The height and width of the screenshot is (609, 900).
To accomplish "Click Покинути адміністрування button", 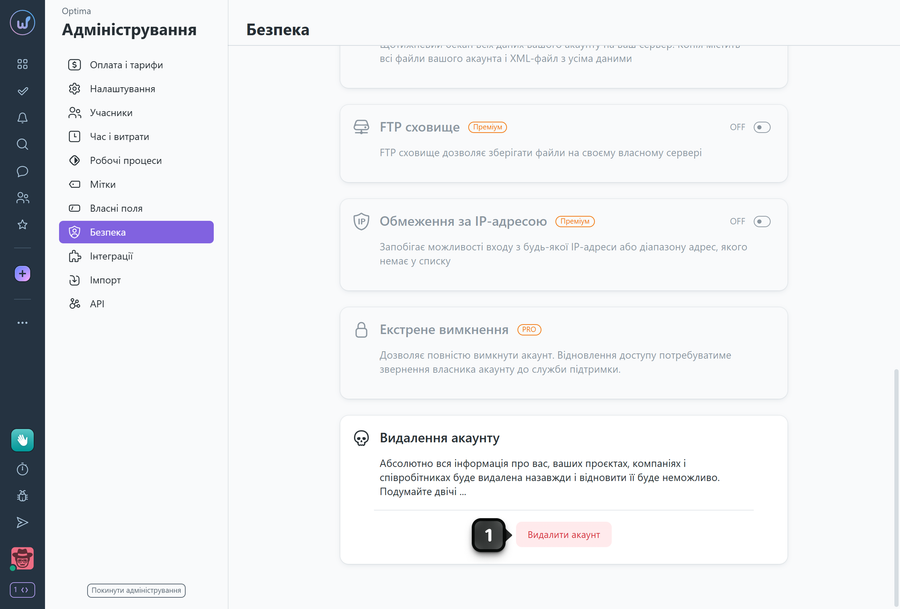I will 136,590.
